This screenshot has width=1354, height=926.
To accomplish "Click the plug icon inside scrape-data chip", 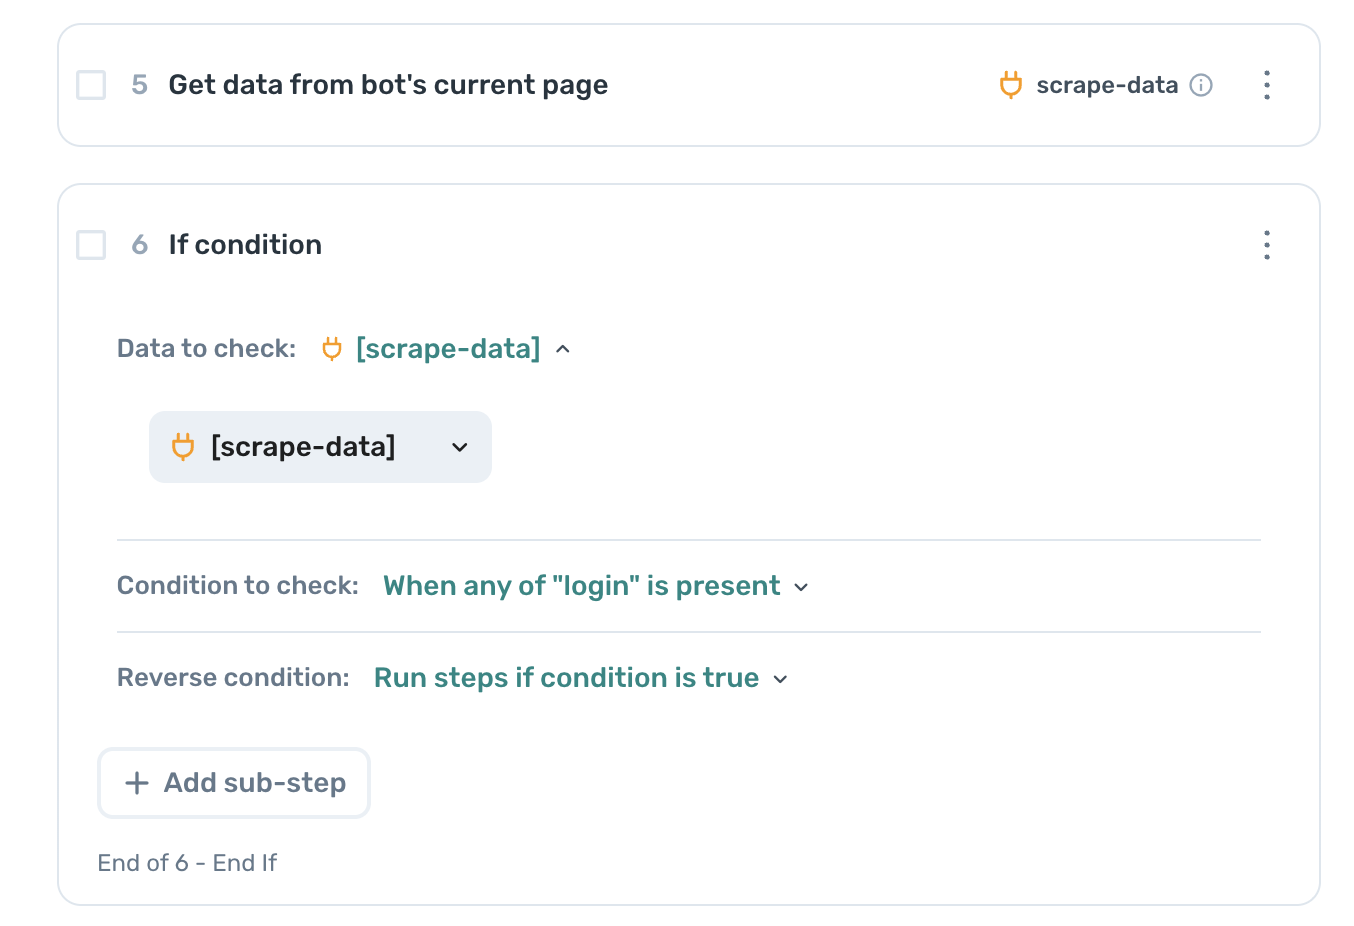I will [183, 447].
